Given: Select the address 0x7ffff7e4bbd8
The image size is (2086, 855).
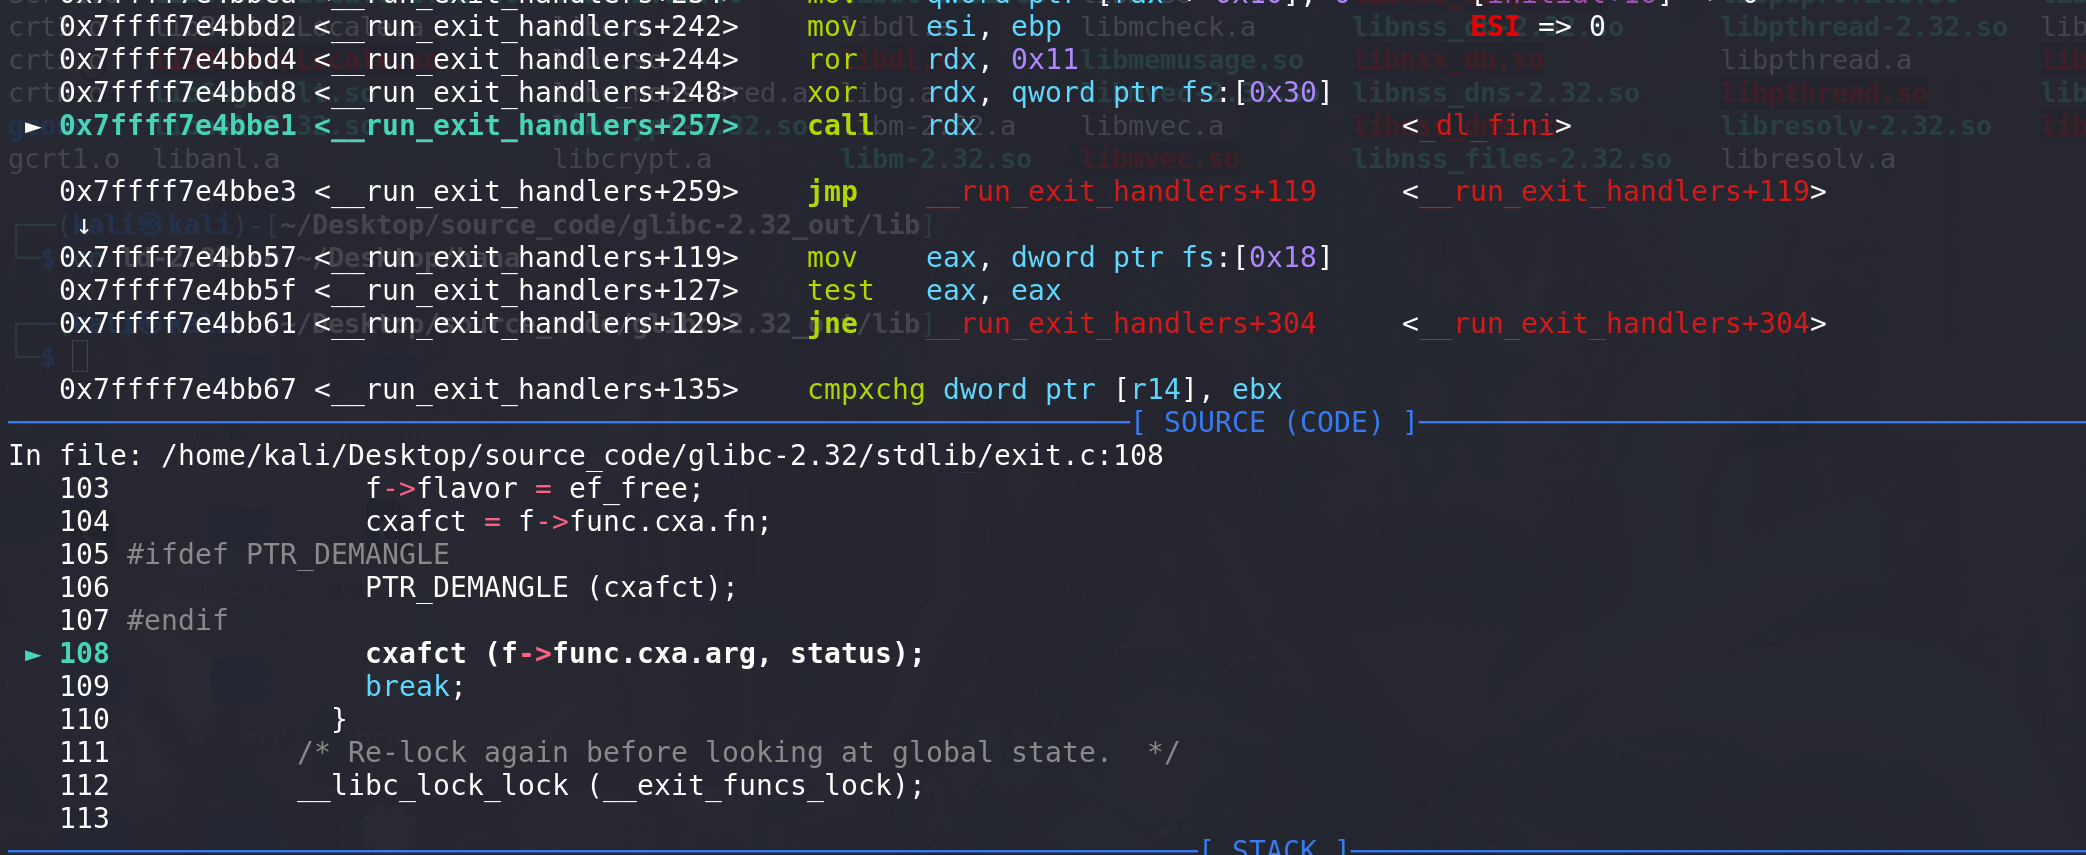Looking at the screenshot, I should (x=178, y=92).
